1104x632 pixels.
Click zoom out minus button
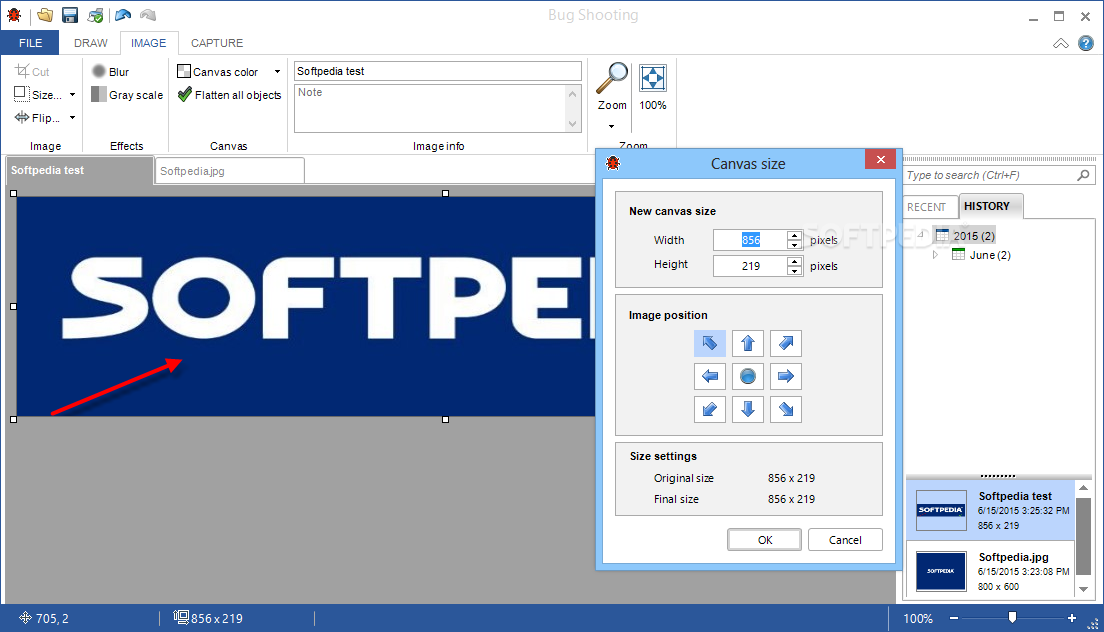click(954, 618)
